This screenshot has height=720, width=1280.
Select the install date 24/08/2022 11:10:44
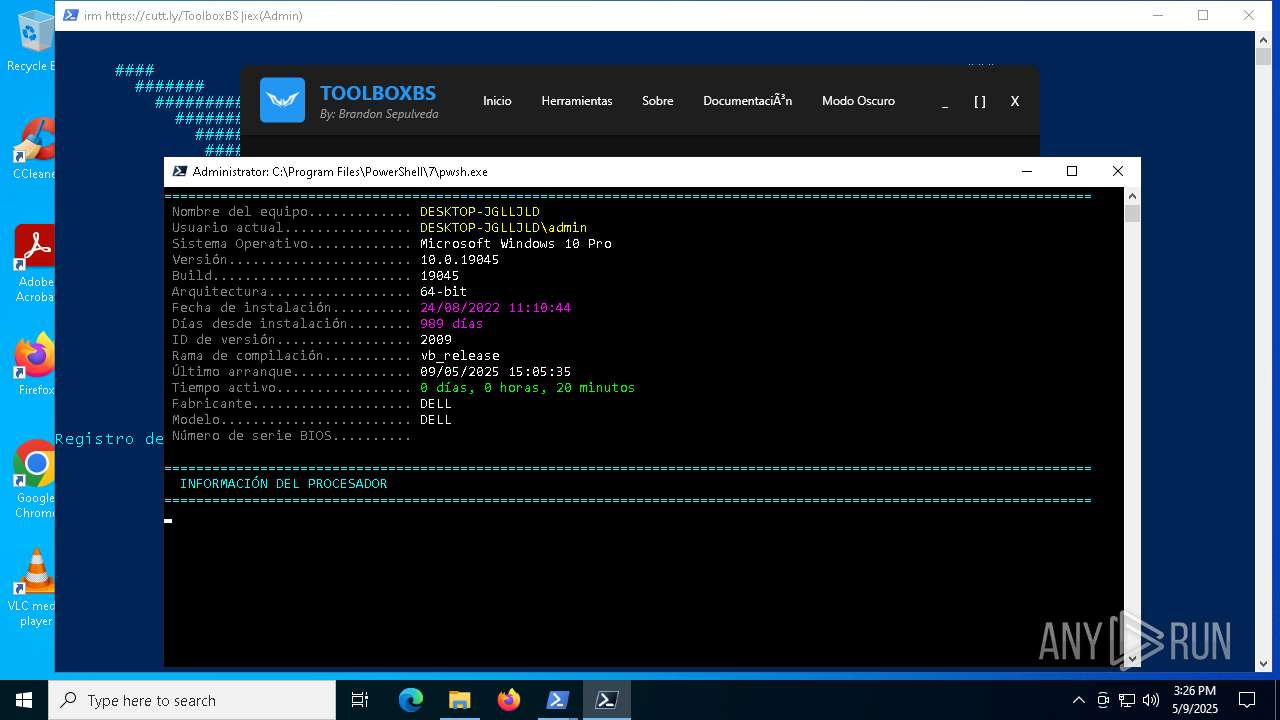point(495,308)
